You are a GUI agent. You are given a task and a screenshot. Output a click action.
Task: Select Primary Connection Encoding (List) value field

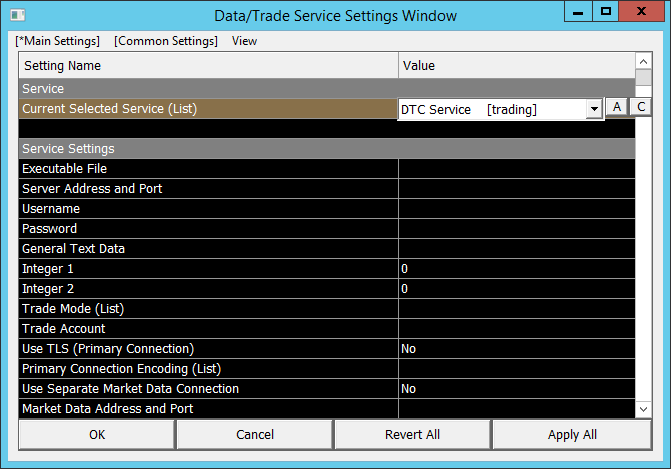point(516,369)
